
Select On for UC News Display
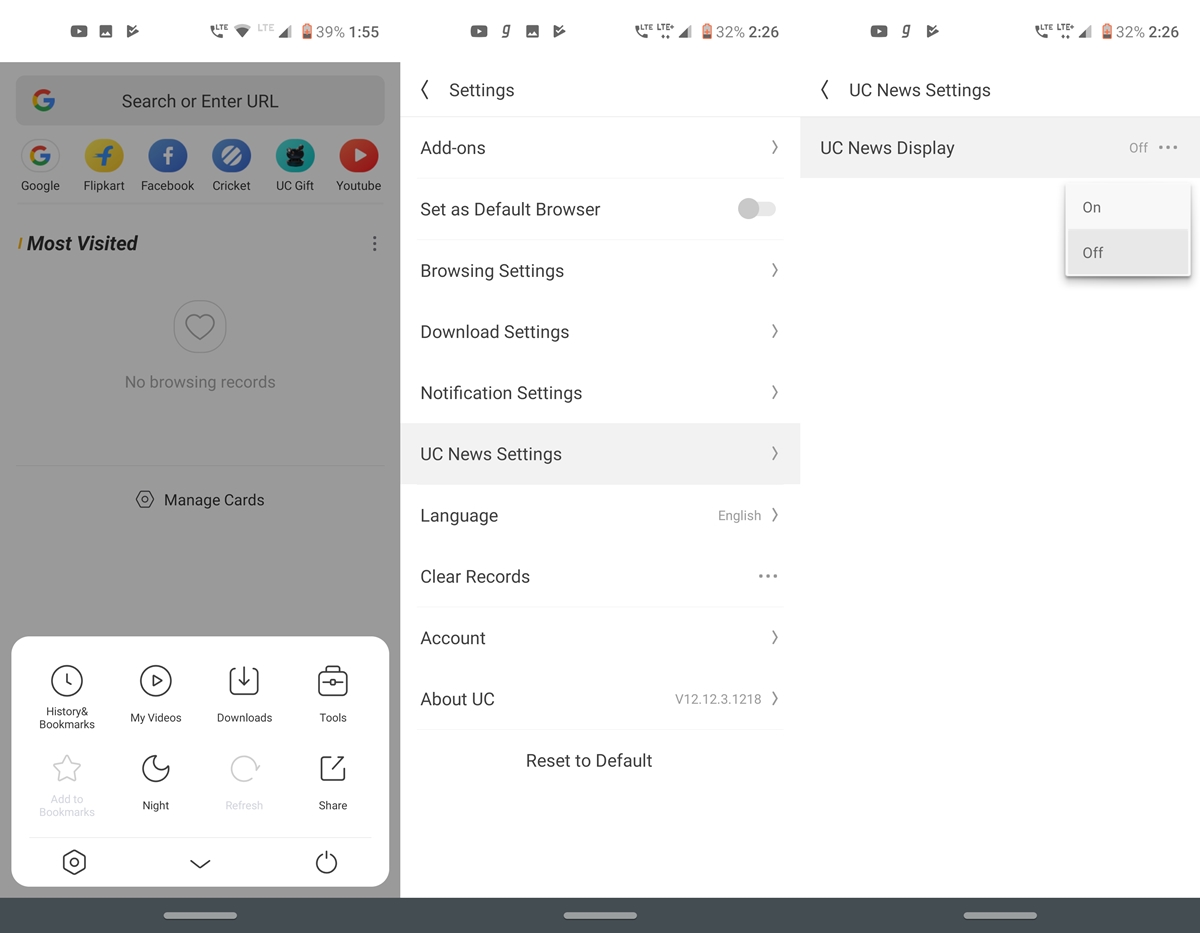click(x=1128, y=208)
